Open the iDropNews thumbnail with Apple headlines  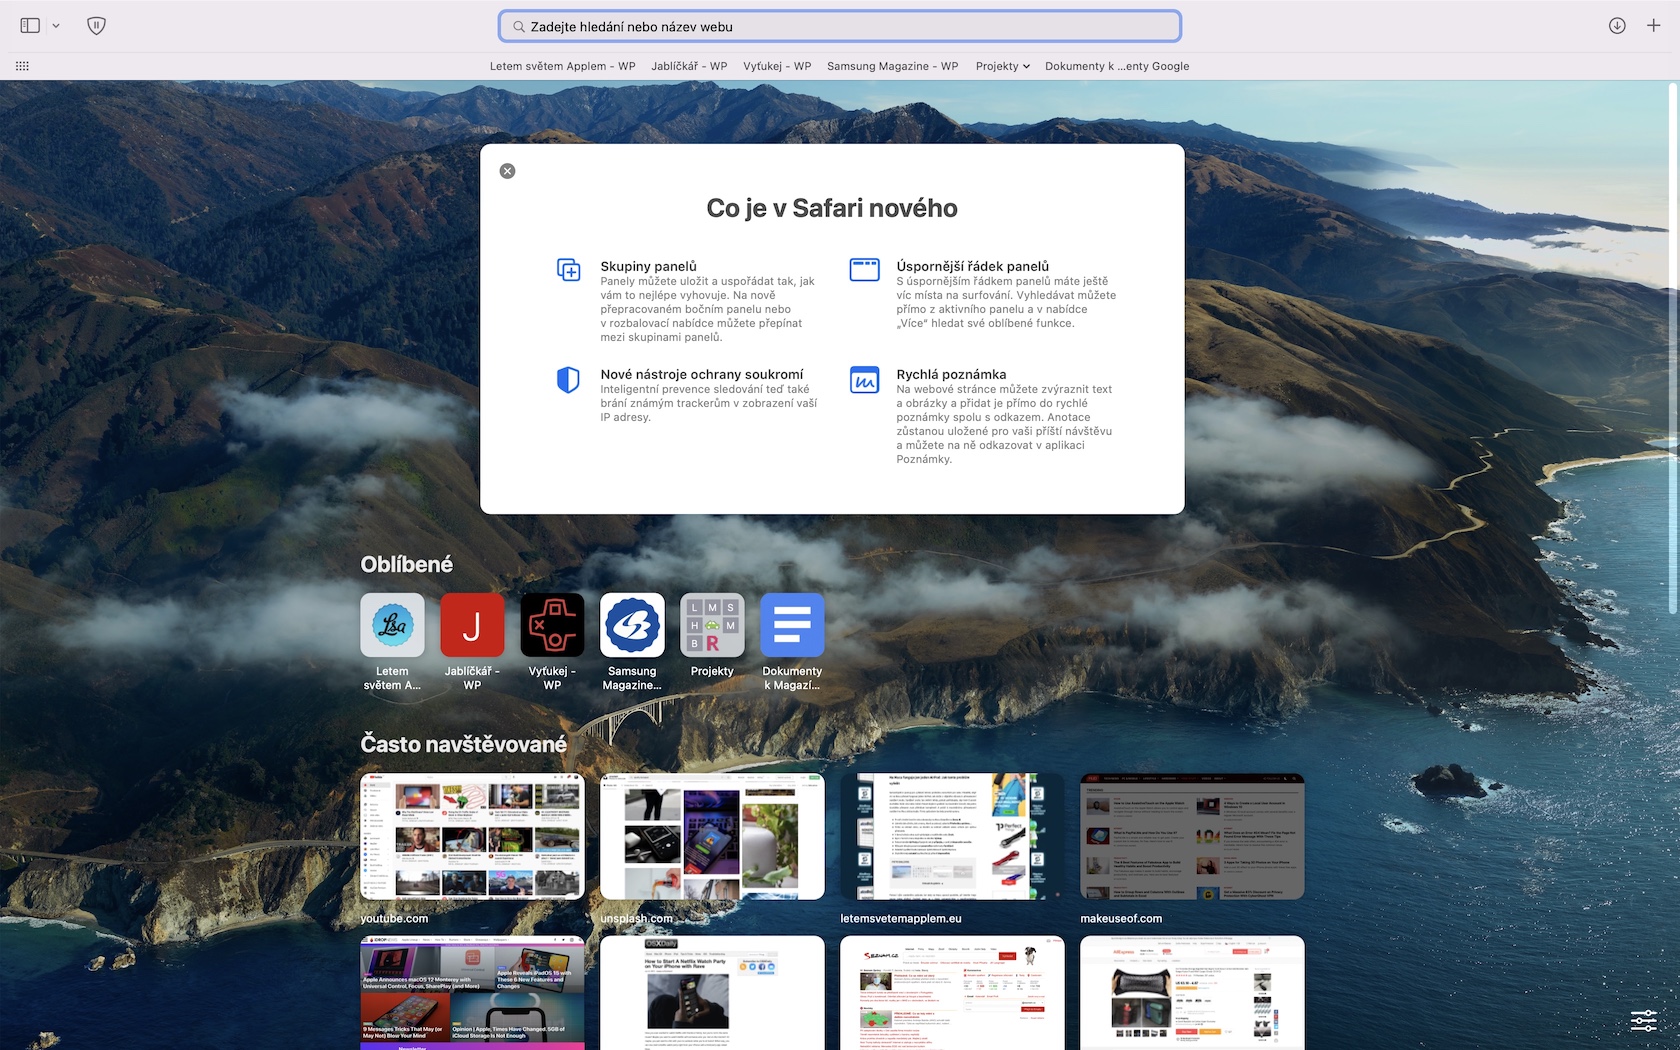point(472,993)
